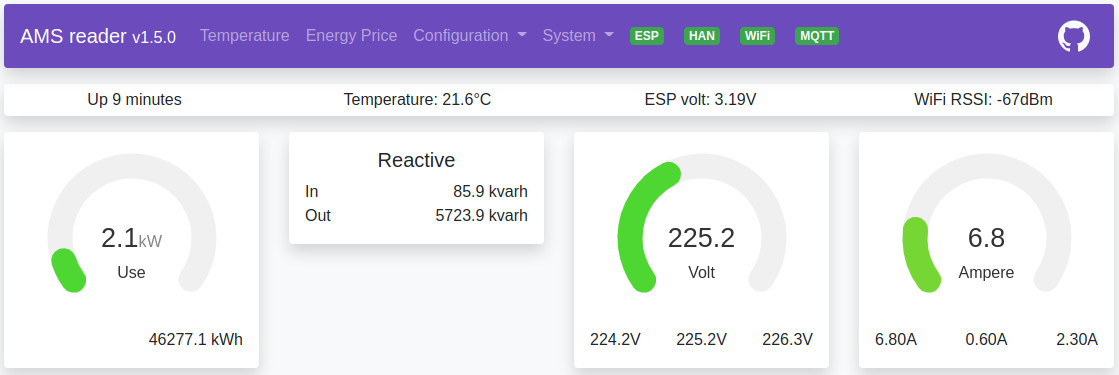
Task: Select the 'ESP volt: 3.19V' status text
Action: click(x=700, y=100)
